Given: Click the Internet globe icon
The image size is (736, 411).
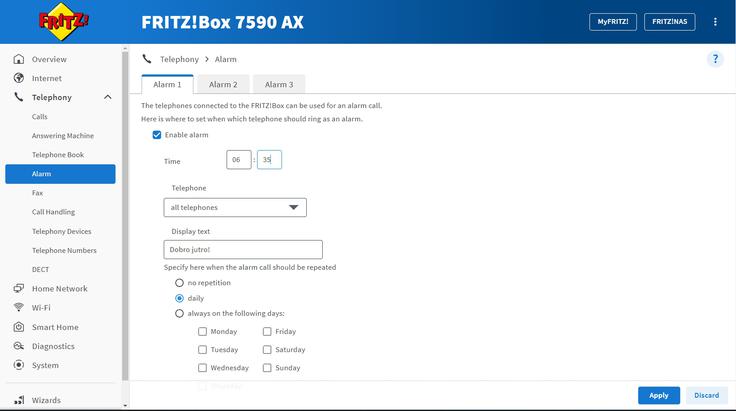Looking at the screenshot, I should pos(19,78).
